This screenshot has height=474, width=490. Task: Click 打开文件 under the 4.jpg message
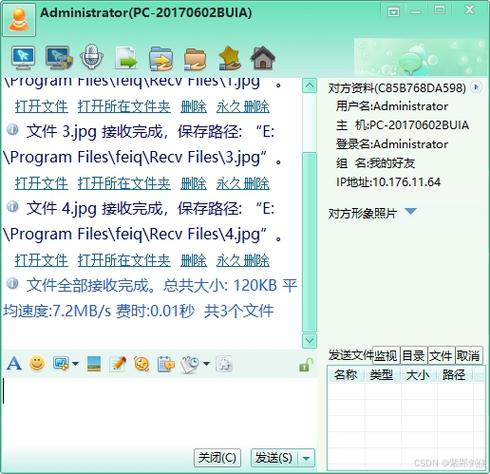point(41,260)
